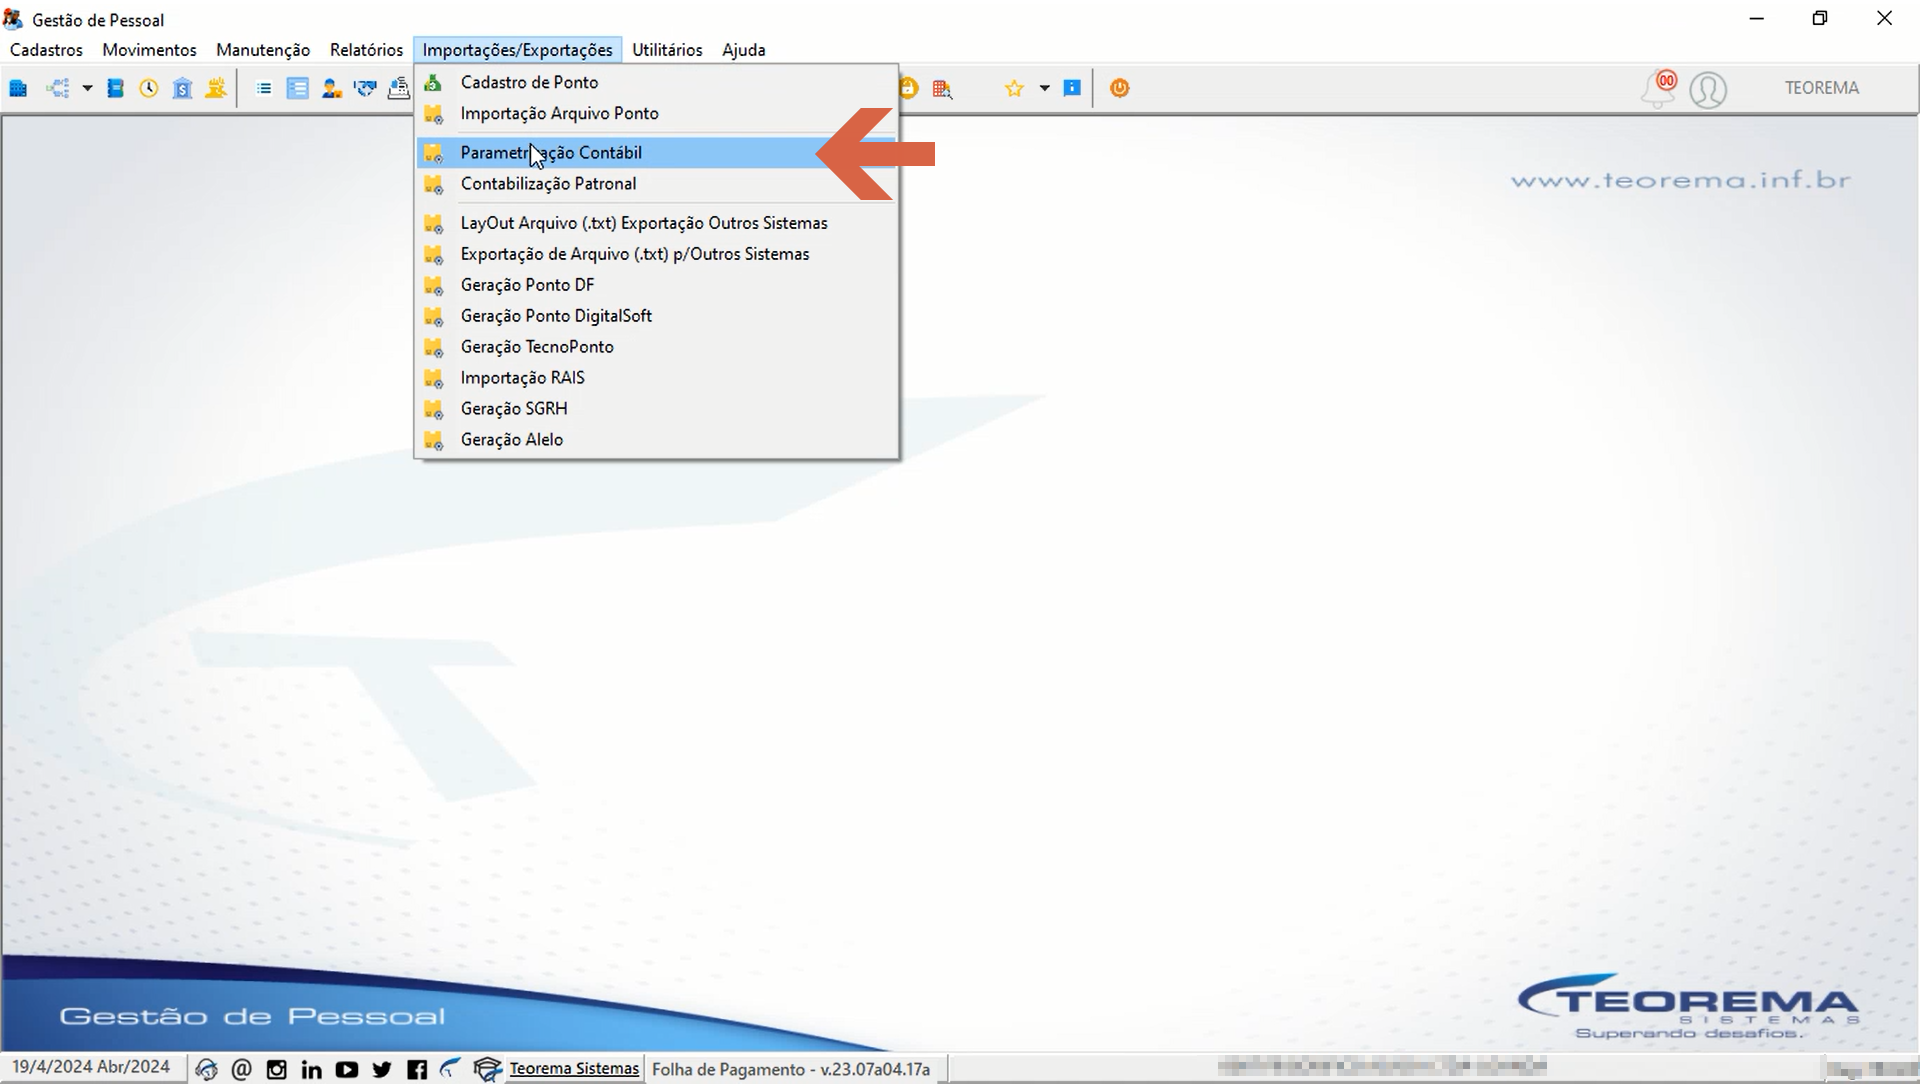The height and width of the screenshot is (1084, 1920).
Task: Click the handshake toolbar icon
Action: [365, 88]
